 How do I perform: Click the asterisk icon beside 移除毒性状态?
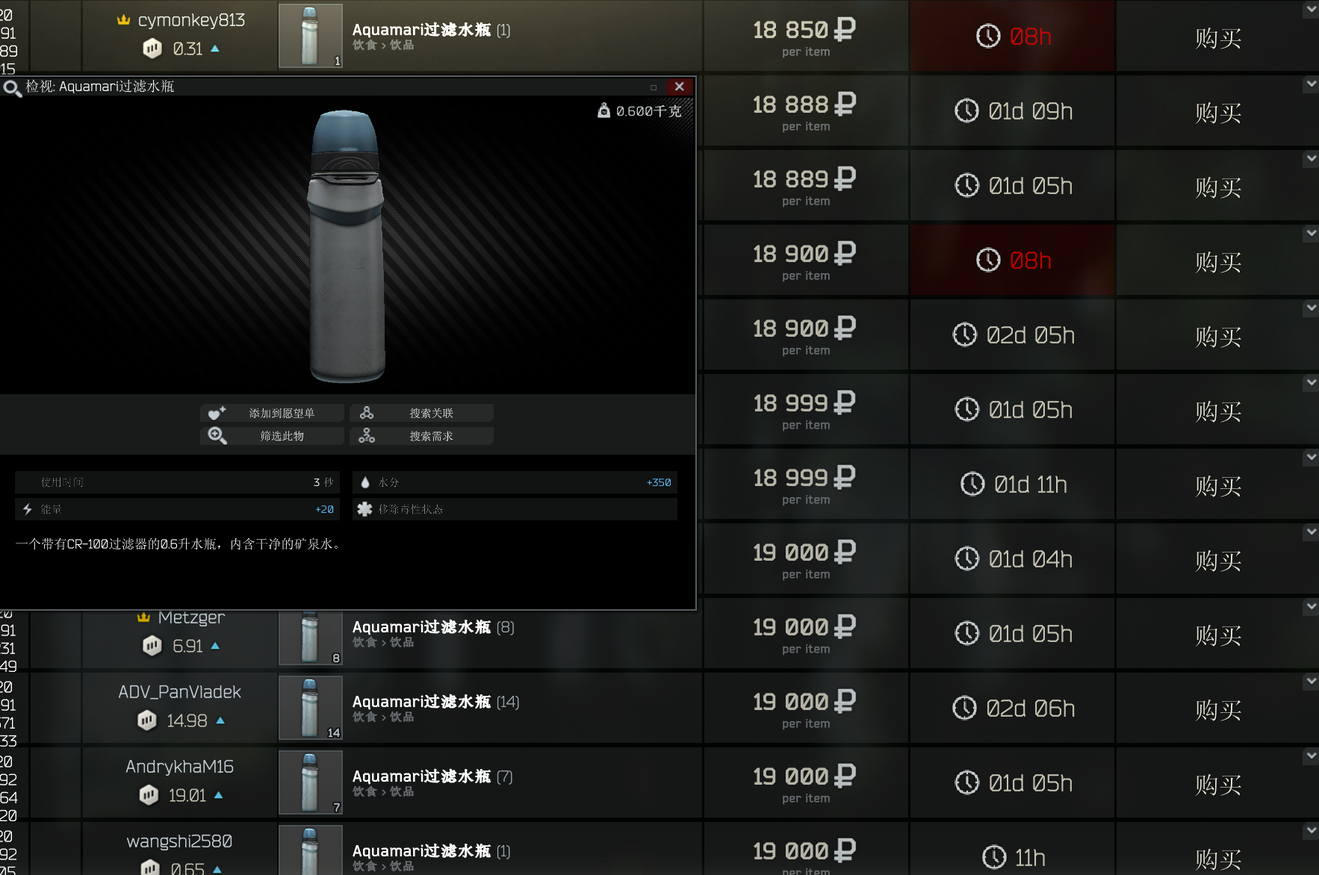click(x=364, y=509)
